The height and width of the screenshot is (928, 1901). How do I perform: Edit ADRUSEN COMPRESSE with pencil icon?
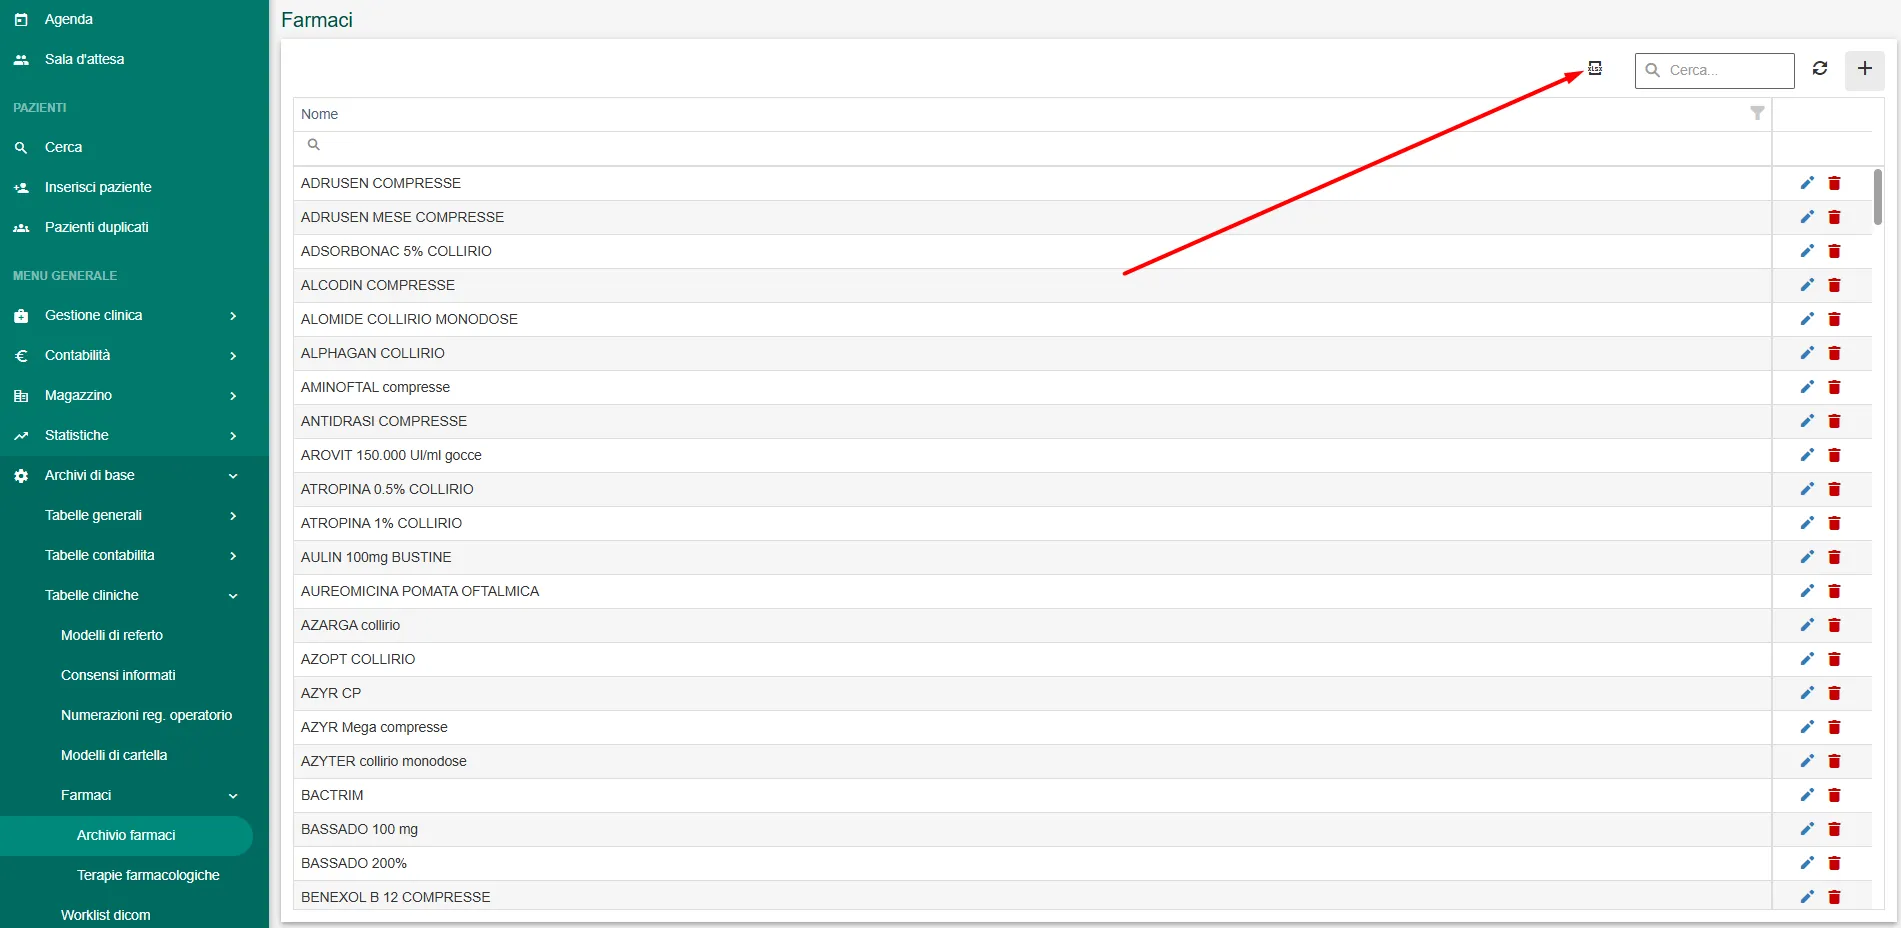(1807, 183)
